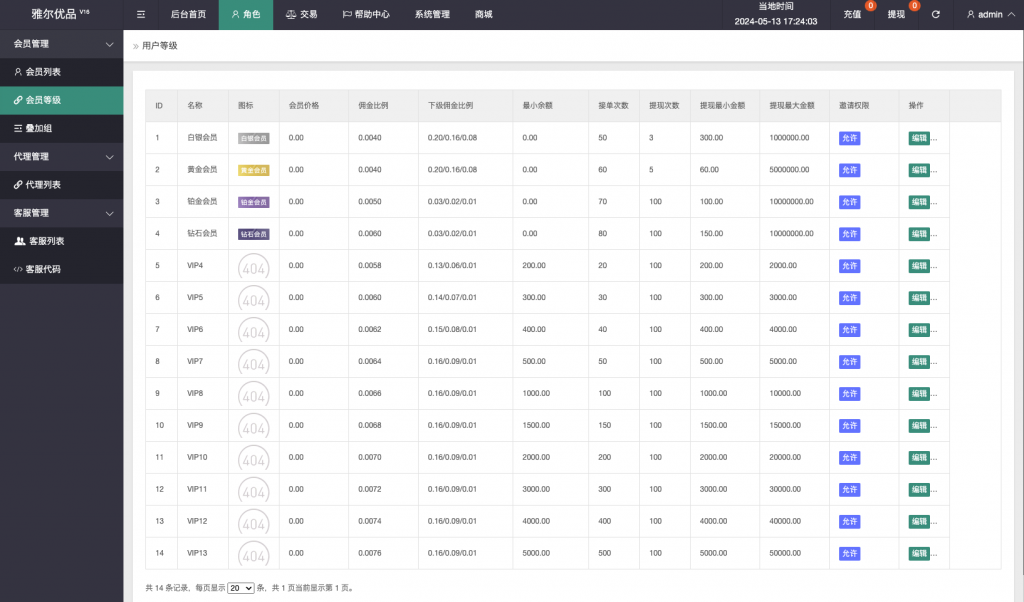The image size is (1024, 602).
Task: Click 编辑 button for VIP10 row
Action: (918, 458)
